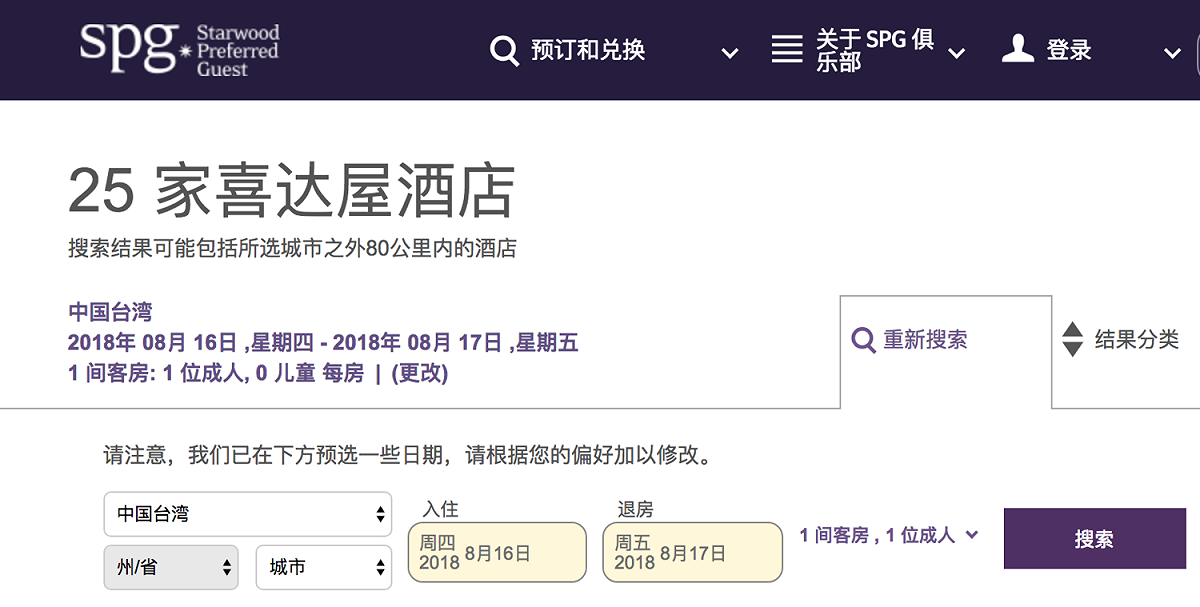Click the search magnifier icon beside 预订和兑换
This screenshot has width=1200, height=607.
[x=505, y=50]
